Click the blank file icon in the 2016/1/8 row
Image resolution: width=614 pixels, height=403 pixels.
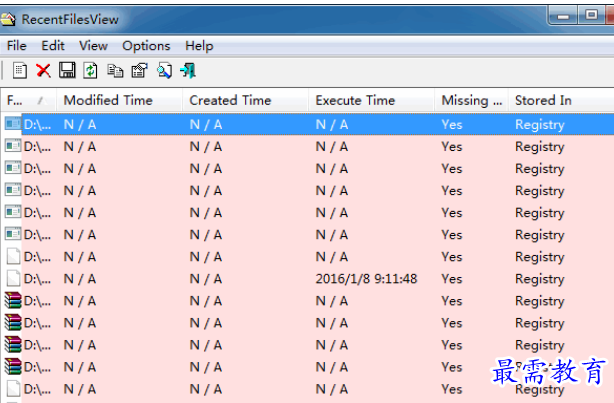pyautogui.click(x=13, y=278)
